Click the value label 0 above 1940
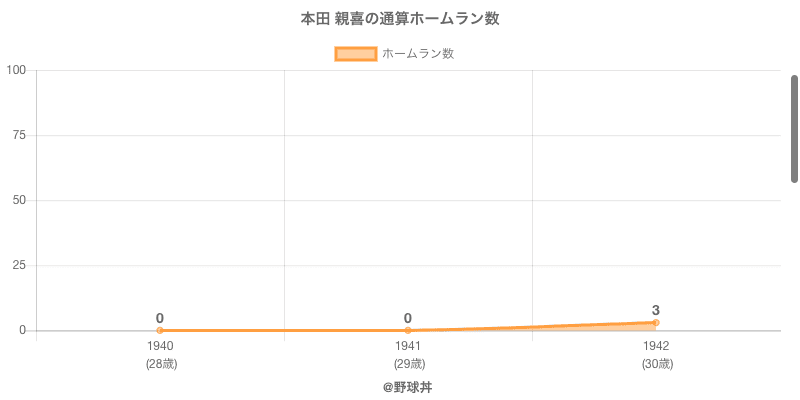This screenshot has width=800, height=400. click(x=160, y=318)
